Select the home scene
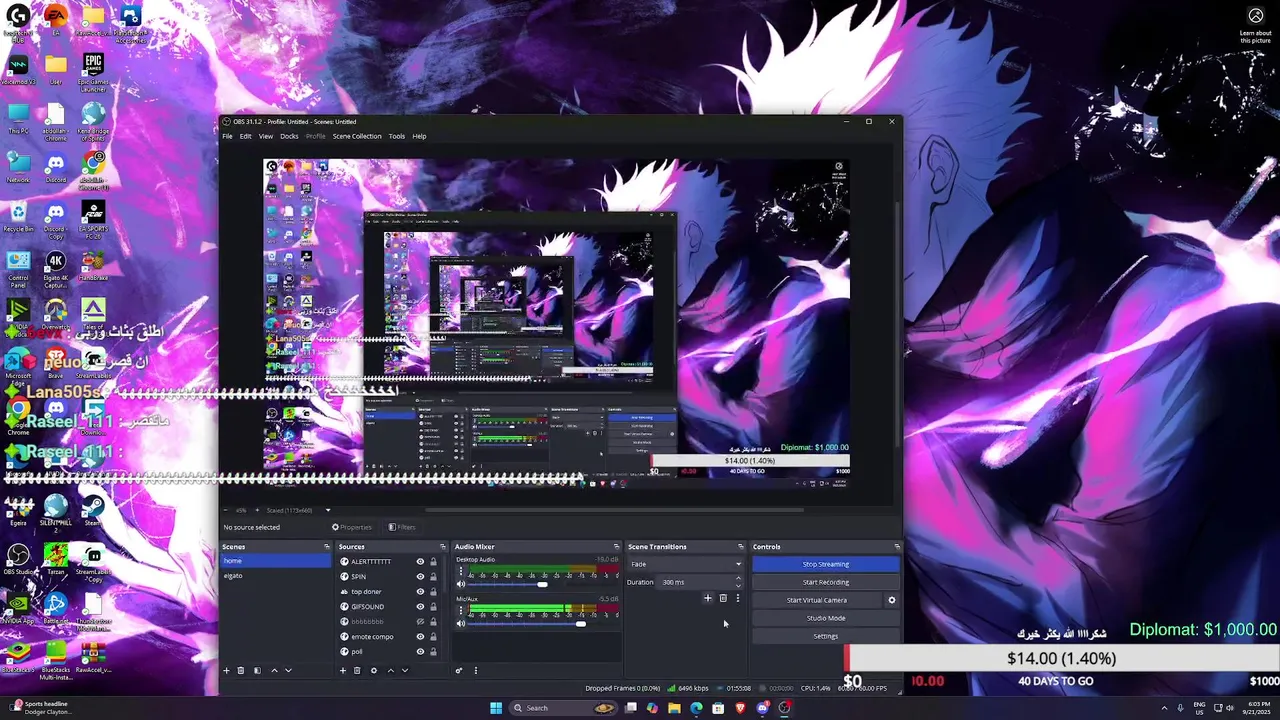This screenshot has width=1280, height=720. pos(275,561)
